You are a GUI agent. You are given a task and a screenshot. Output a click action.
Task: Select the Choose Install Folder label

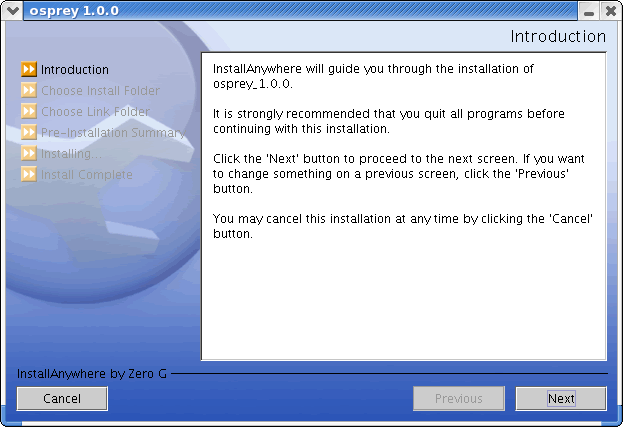point(100,91)
